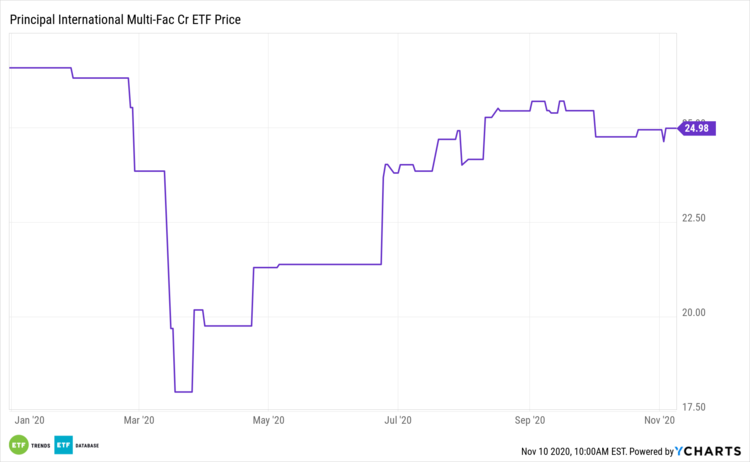This screenshot has height=462, width=750.
Task: Click the 22.50 y-axis value
Action: pos(694,218)
